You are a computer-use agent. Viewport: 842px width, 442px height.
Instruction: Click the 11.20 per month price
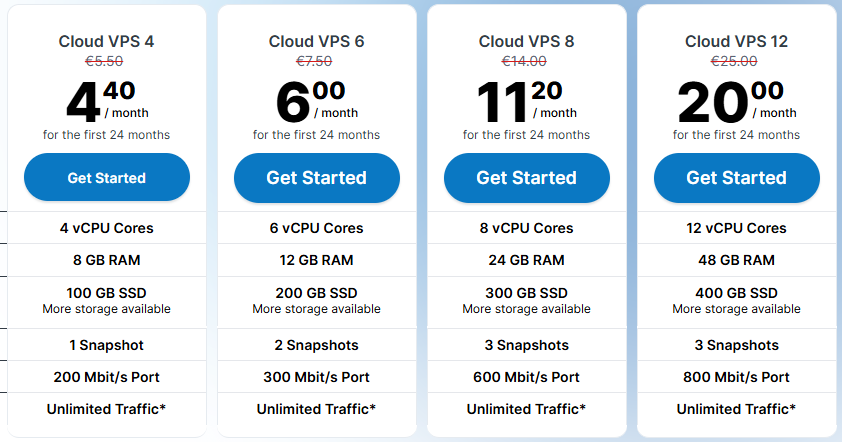tap(526, 101)
